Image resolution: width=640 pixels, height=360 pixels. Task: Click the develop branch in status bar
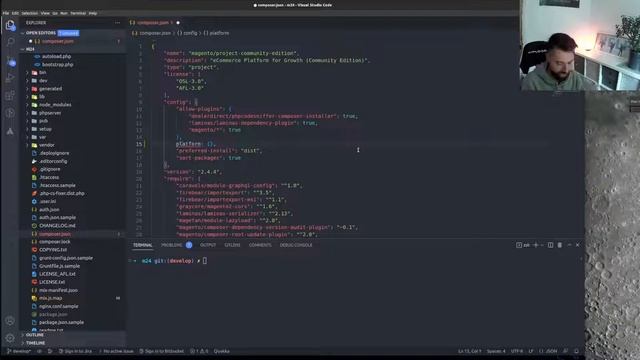pos(19,351)
